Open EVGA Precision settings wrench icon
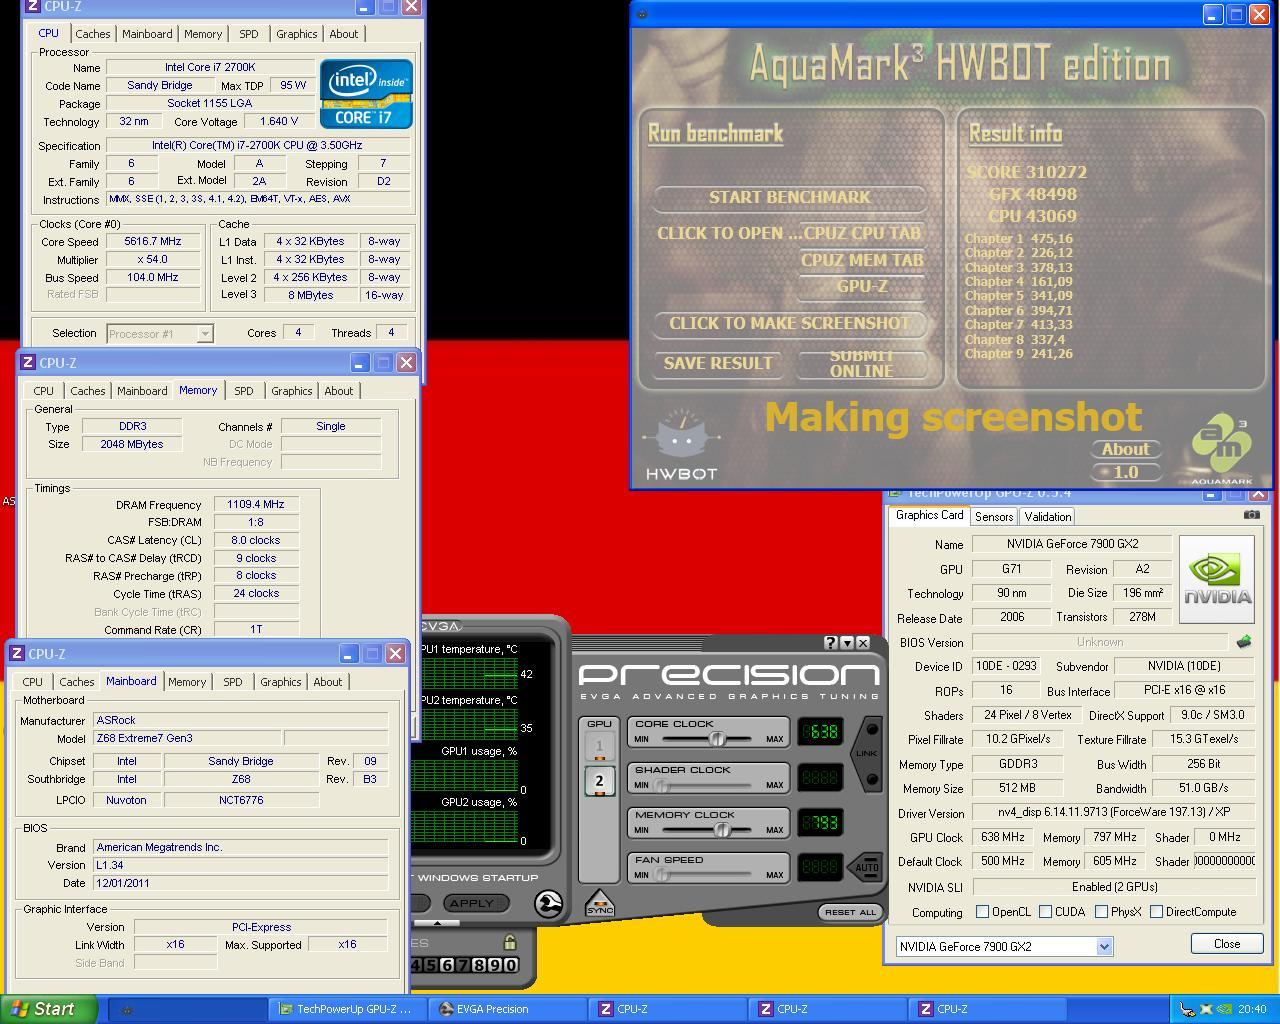Image resolution: width=1280 pixels, height=1024 pixels. [x=548, y=904]
